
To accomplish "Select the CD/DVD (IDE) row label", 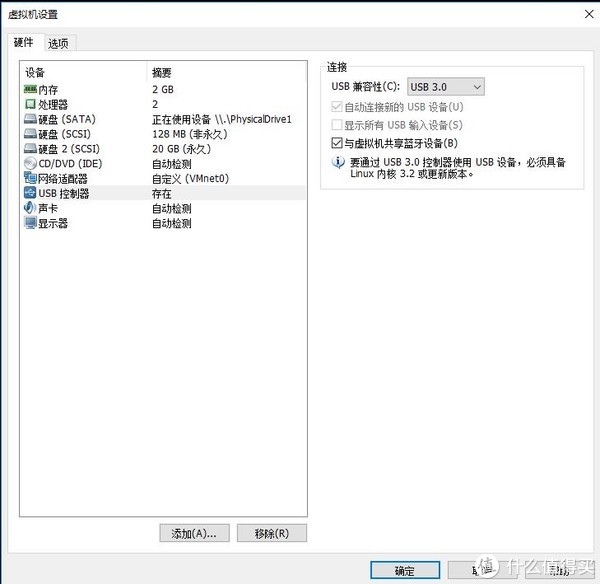I will (x=70, y=164).
